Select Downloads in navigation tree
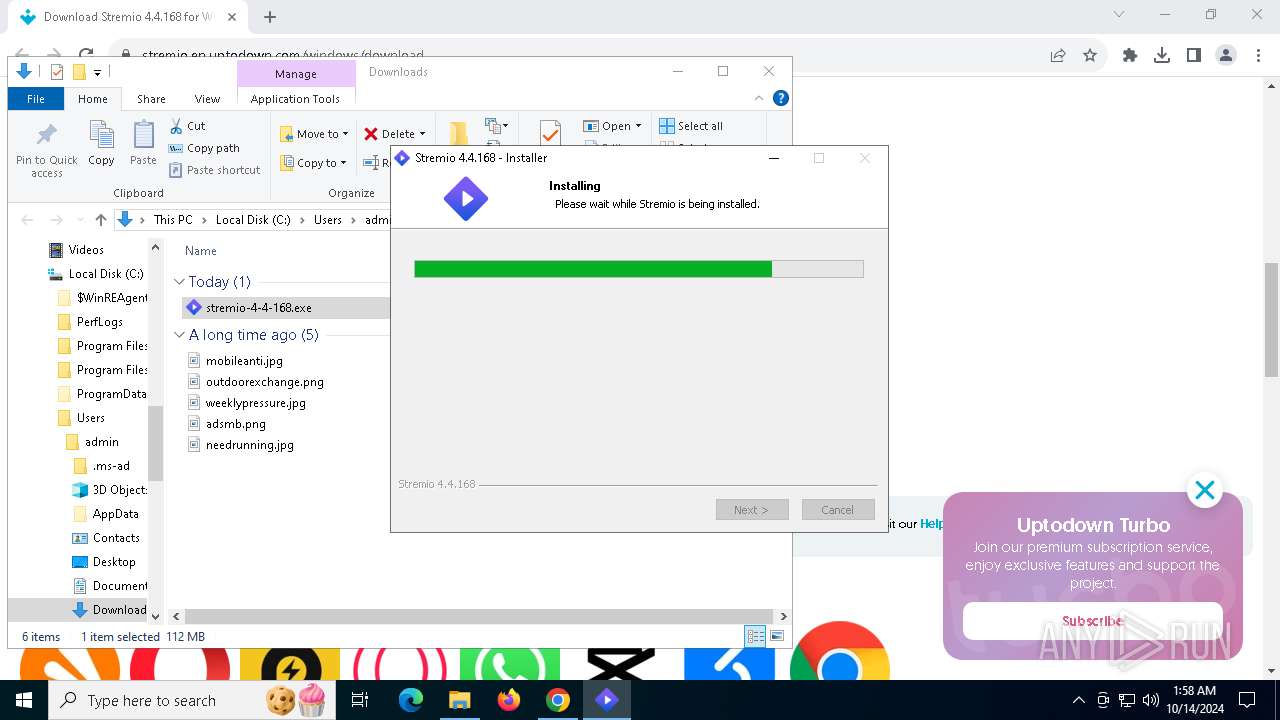Screen dimensions: 1280x720 point(119,610)
